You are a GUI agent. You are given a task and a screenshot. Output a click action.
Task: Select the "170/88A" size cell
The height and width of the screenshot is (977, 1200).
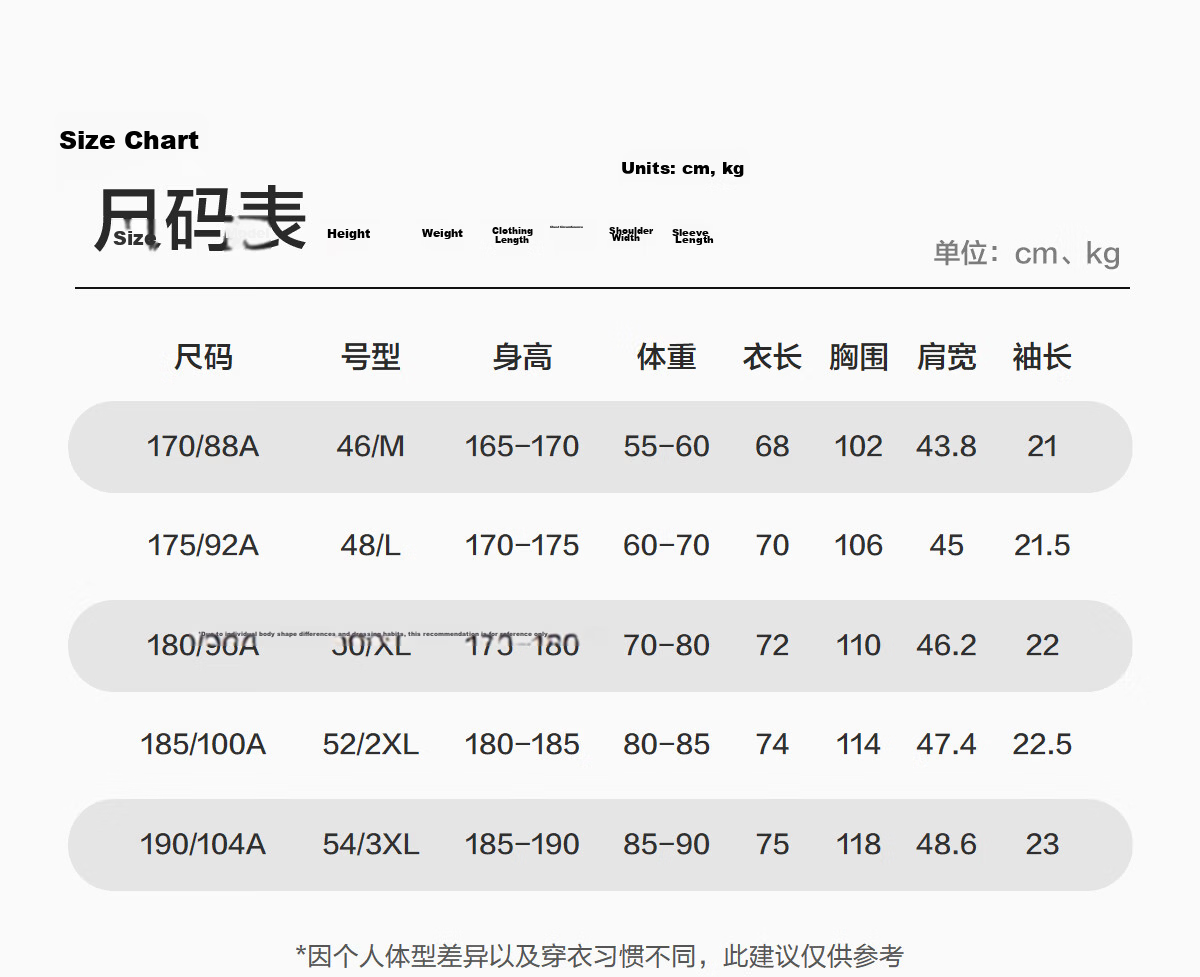pos(203,446)
